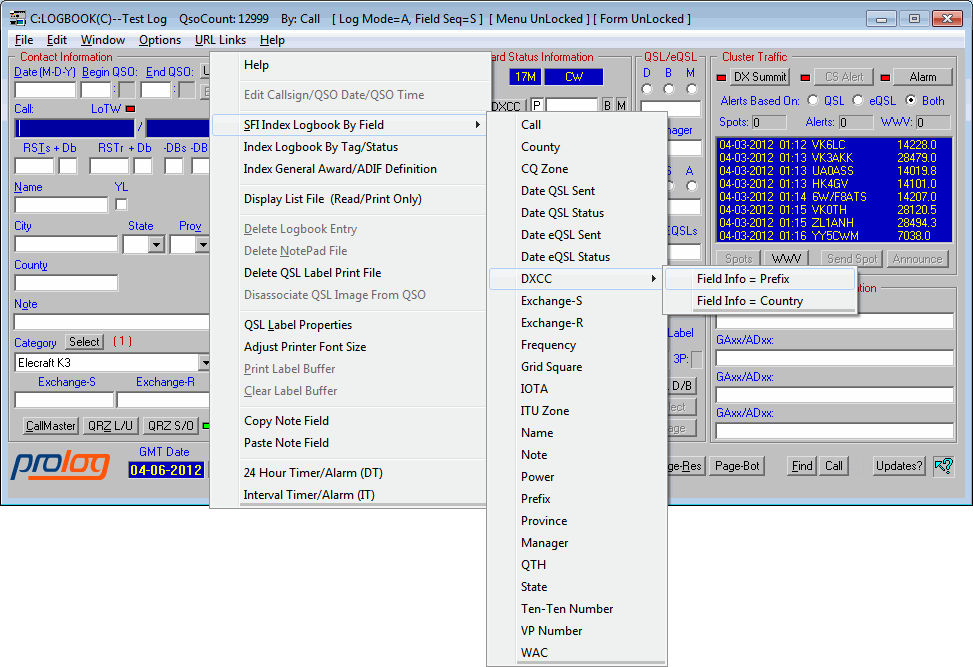Click the application icon in title bar
Viewport: 973px width, 667px height.
point(18,18)
